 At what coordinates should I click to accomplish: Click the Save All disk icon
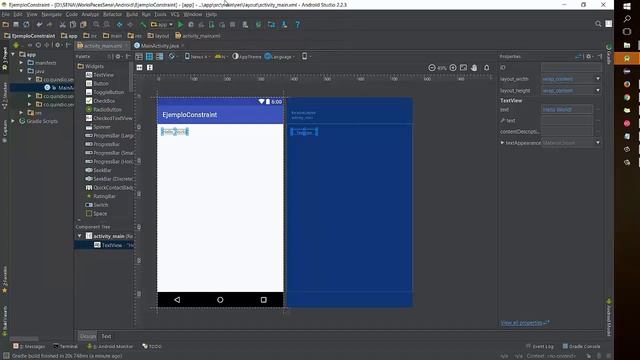click(x=16, y=25)
